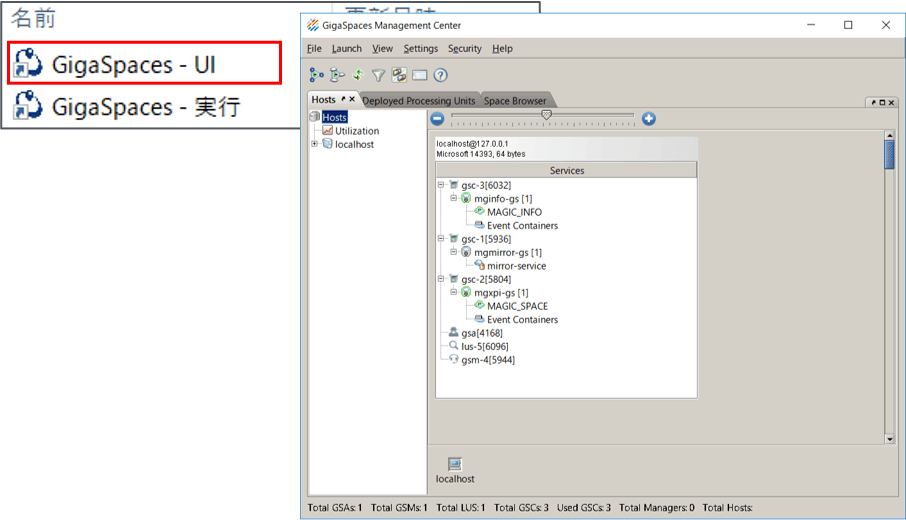The height and width of the screenshot is (520, 906).
Task: Expand the localhost node in Hosts tree
Action: pos(315,144)
